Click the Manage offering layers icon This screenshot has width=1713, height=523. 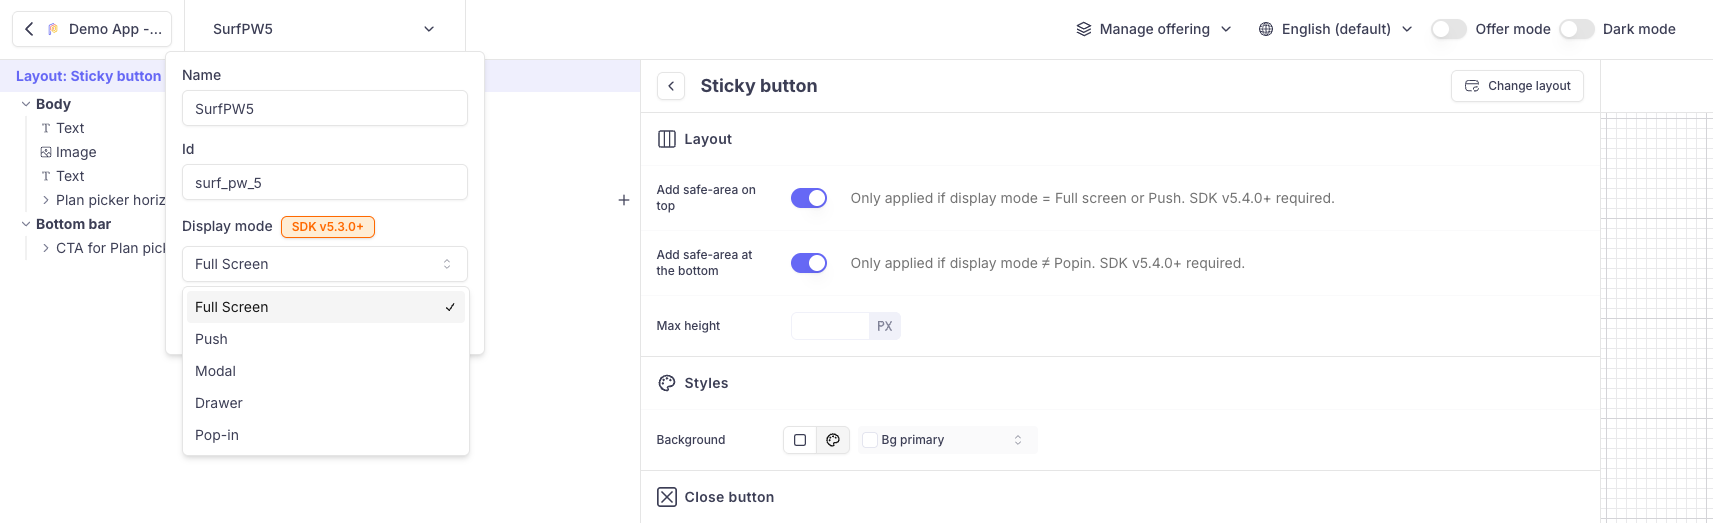click(1084, 29)
